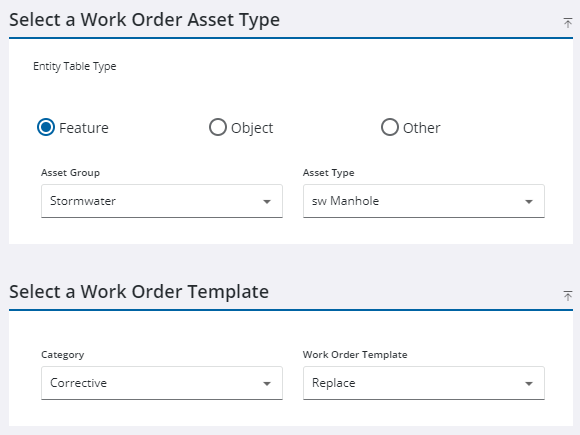Collapse the Work Order Asset Type section icon
Screen dimensions: 580x435
tap(567, 23)
